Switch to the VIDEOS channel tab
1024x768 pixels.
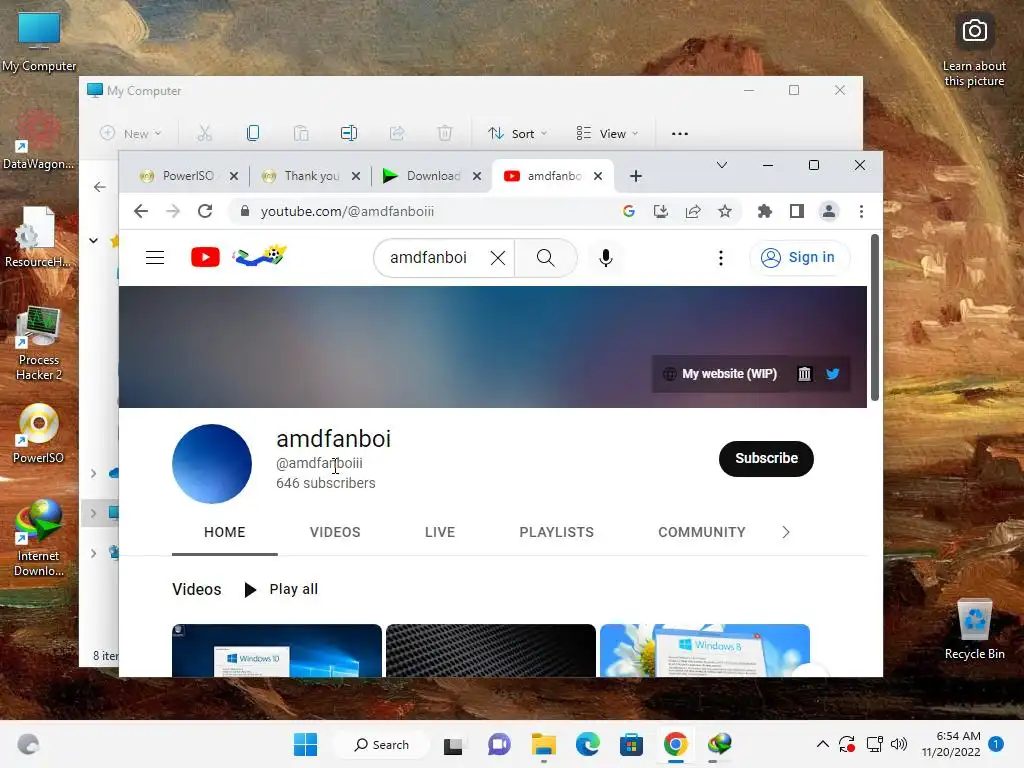(x=335, y=532)
